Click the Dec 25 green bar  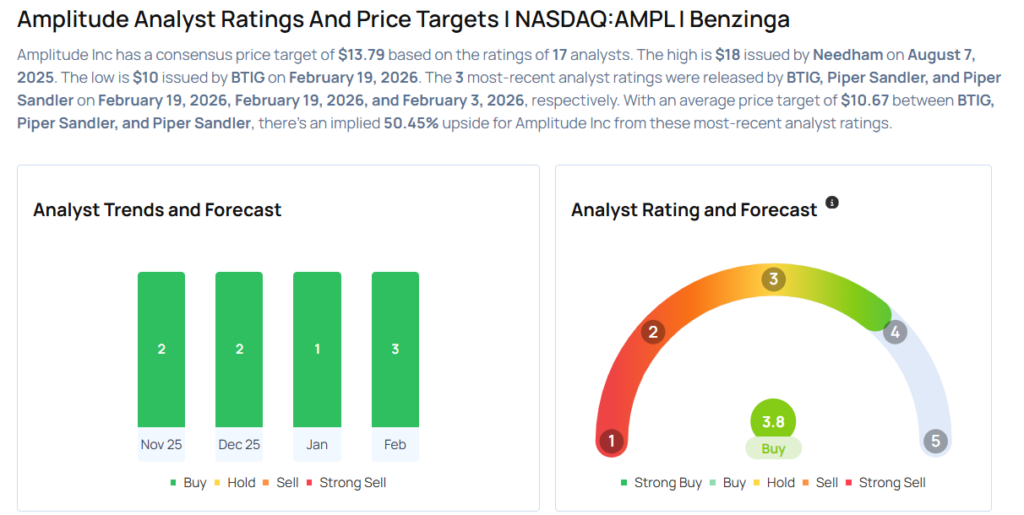tap(239, 349)
